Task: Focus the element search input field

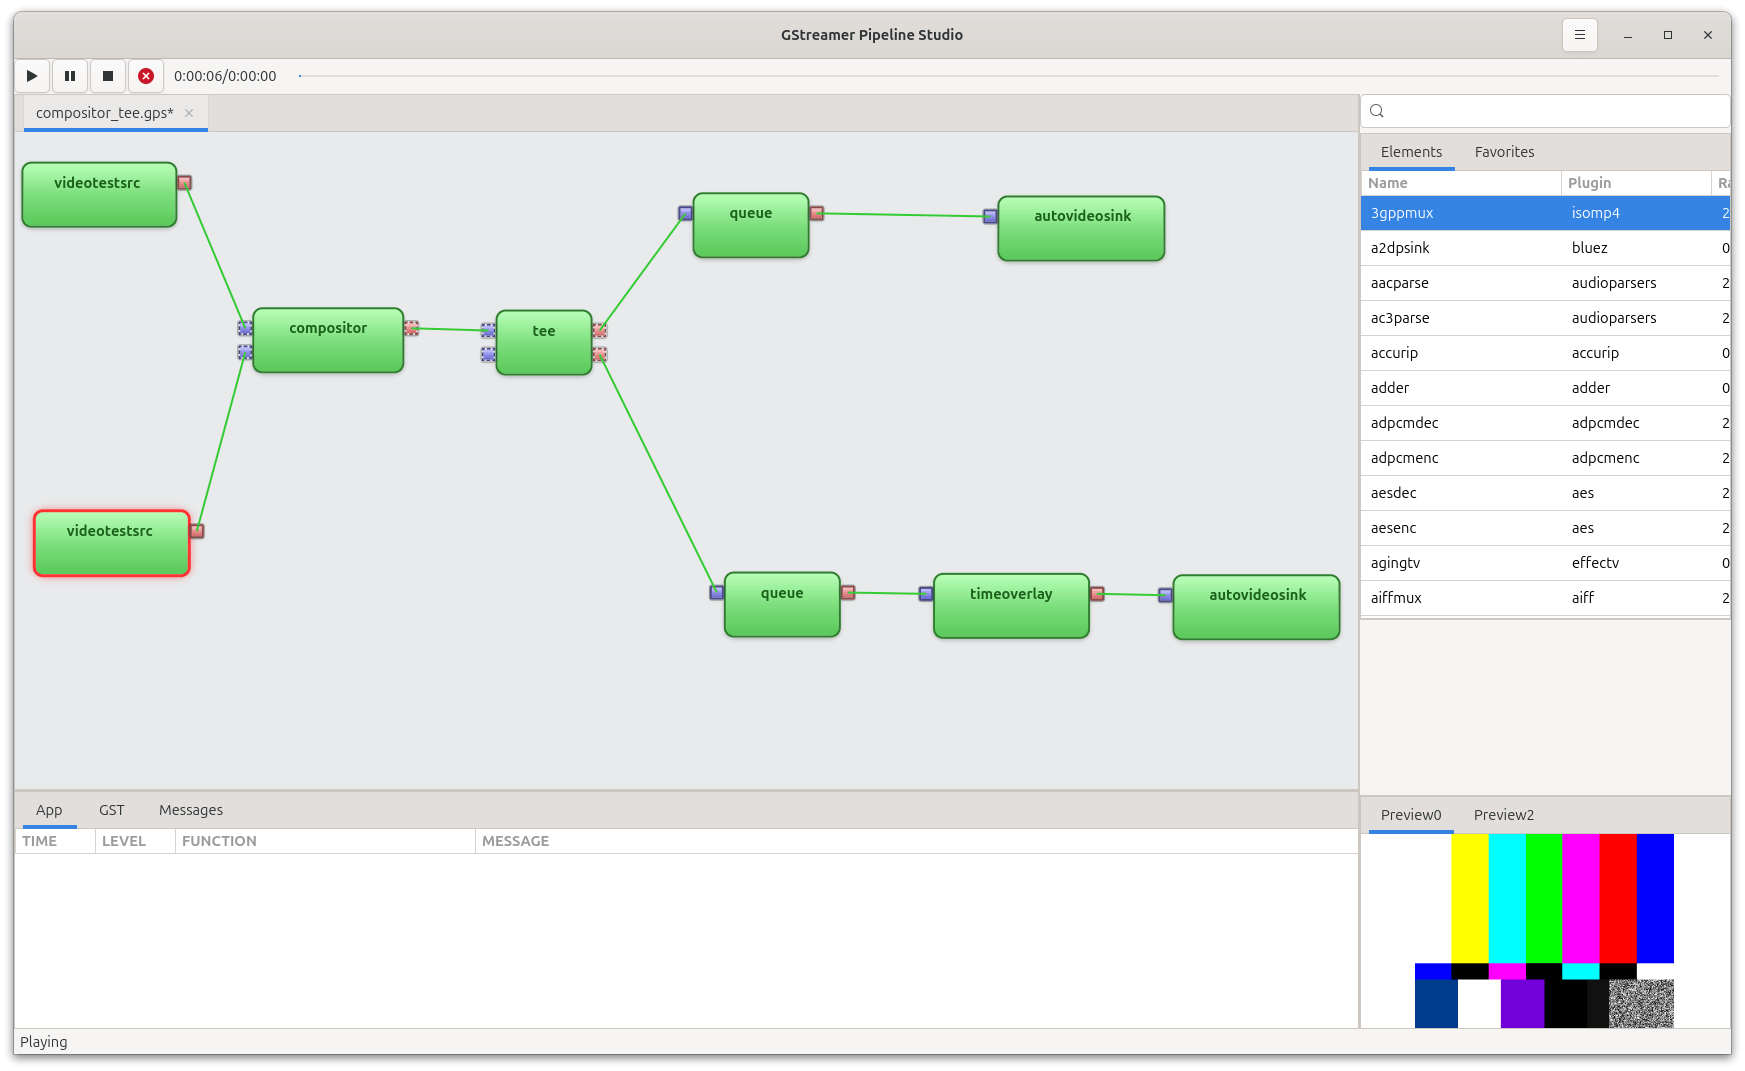Action: tap(1555, 111)
